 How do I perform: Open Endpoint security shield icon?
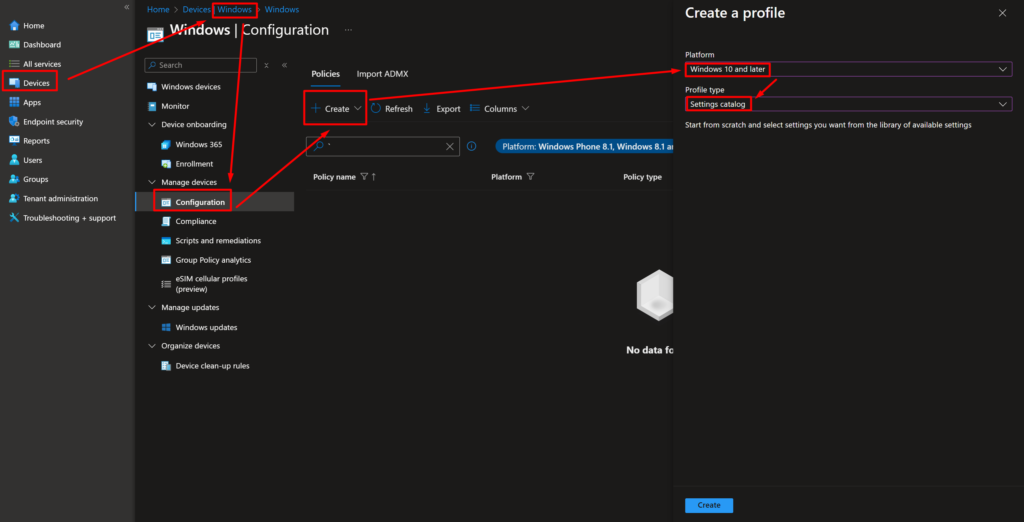point(14,122)
